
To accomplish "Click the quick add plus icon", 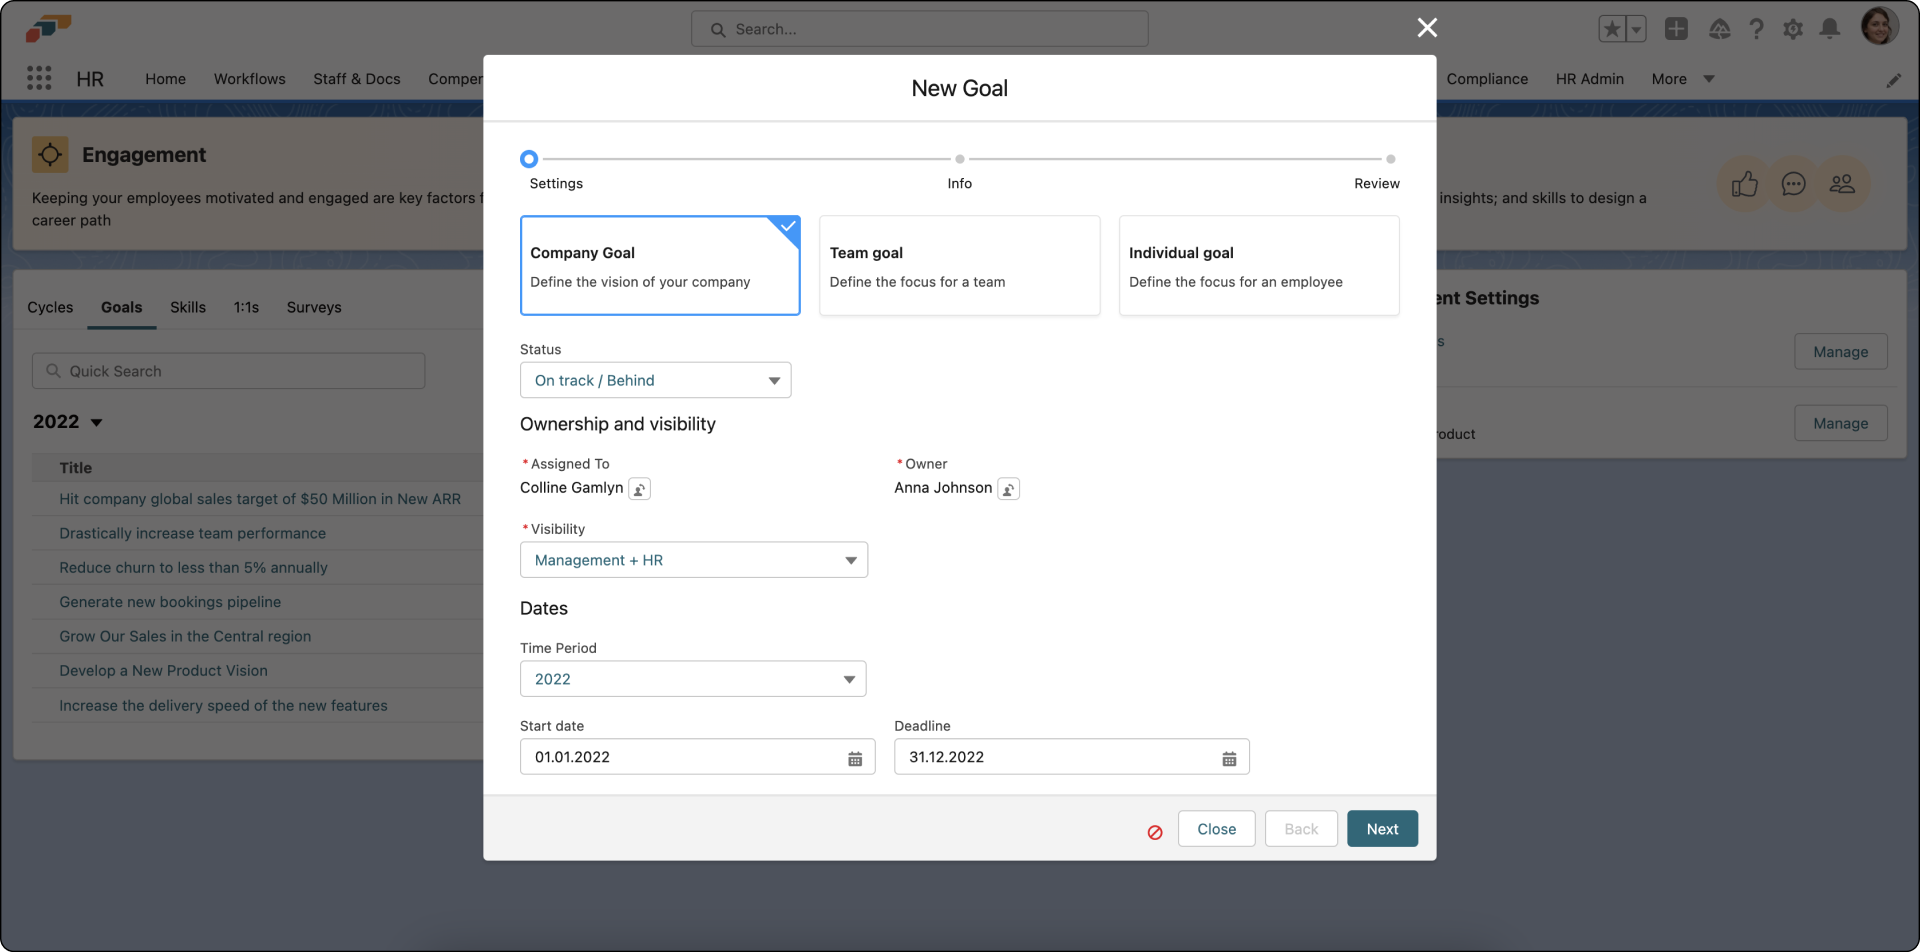I will 1676,29.
